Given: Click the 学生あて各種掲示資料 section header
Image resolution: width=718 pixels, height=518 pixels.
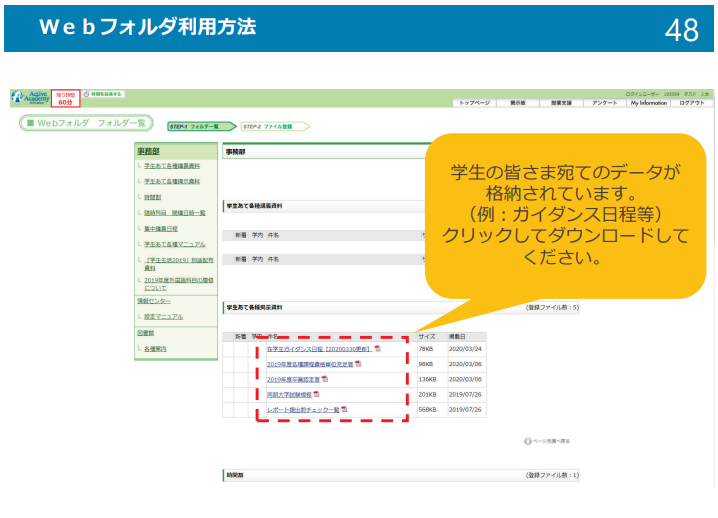Looking at the screenshot, I should click(401, 307).
